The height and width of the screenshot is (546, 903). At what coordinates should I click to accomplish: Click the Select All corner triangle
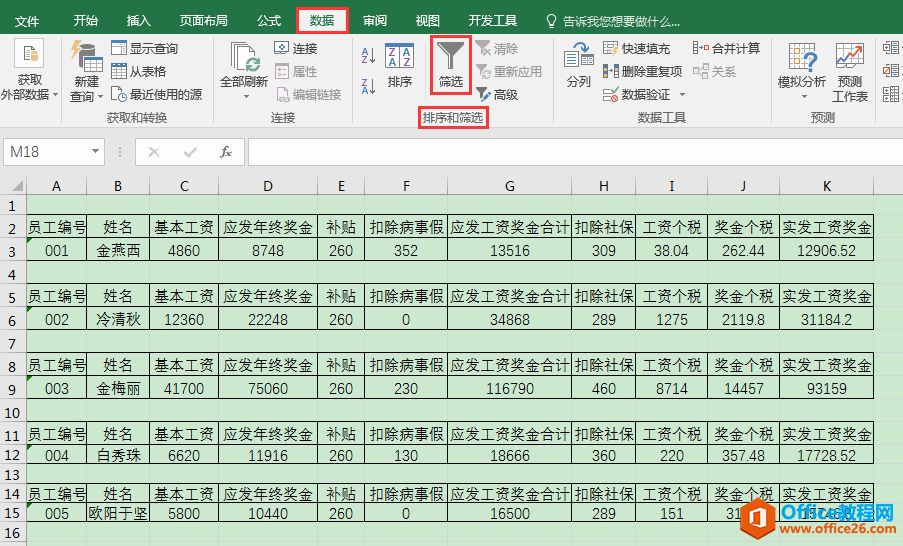click(18, 185)
